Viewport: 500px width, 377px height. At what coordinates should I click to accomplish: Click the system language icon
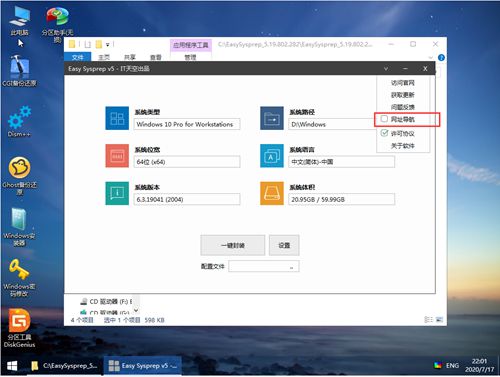(x=272, y=156)
